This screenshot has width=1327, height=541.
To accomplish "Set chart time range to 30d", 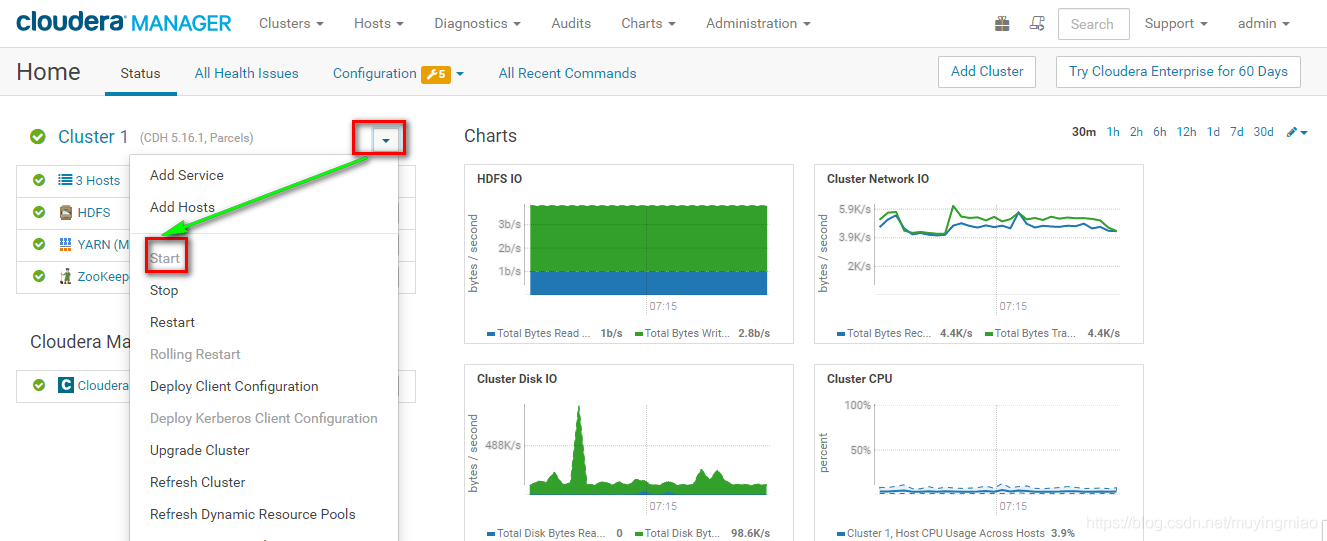I will pos(1264,132).
